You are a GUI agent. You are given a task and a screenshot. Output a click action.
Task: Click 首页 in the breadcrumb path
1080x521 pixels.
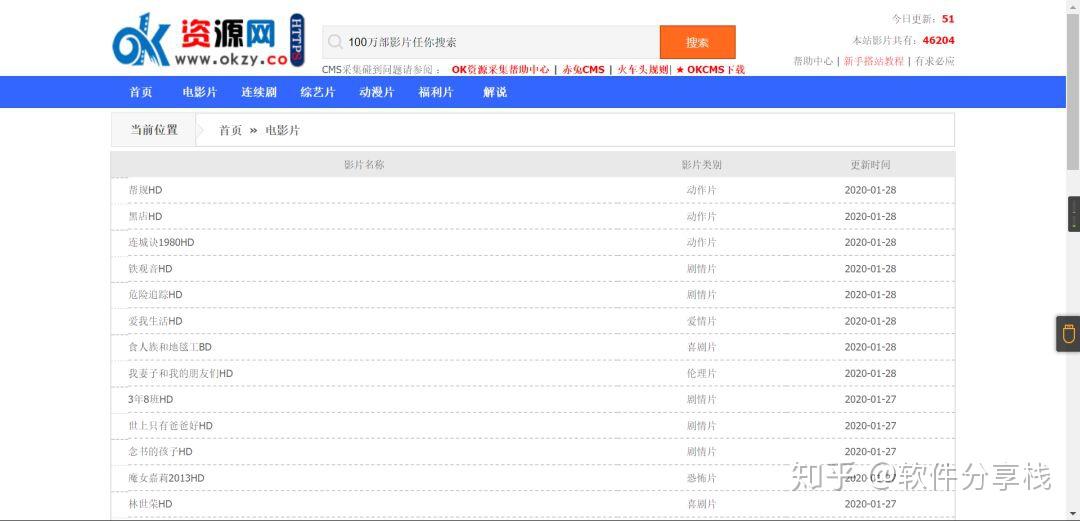click(x=230, y=130)
